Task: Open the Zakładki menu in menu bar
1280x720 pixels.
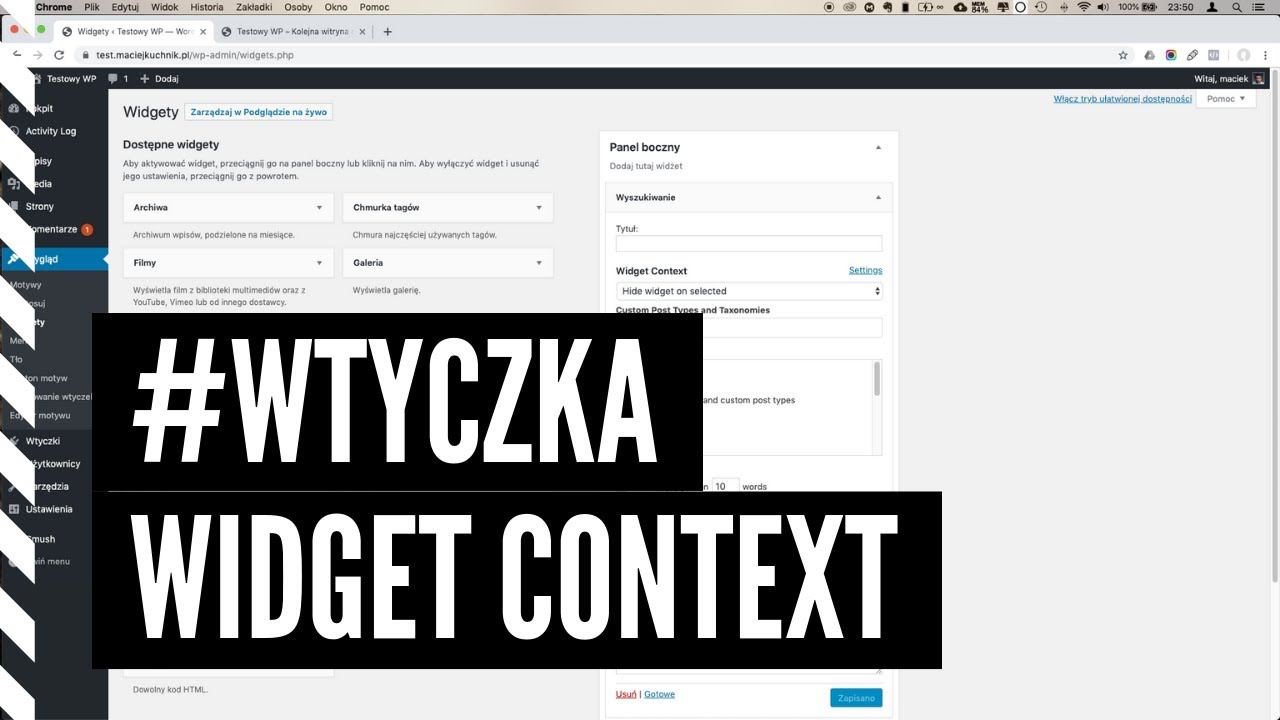Action: click(255, 7)
